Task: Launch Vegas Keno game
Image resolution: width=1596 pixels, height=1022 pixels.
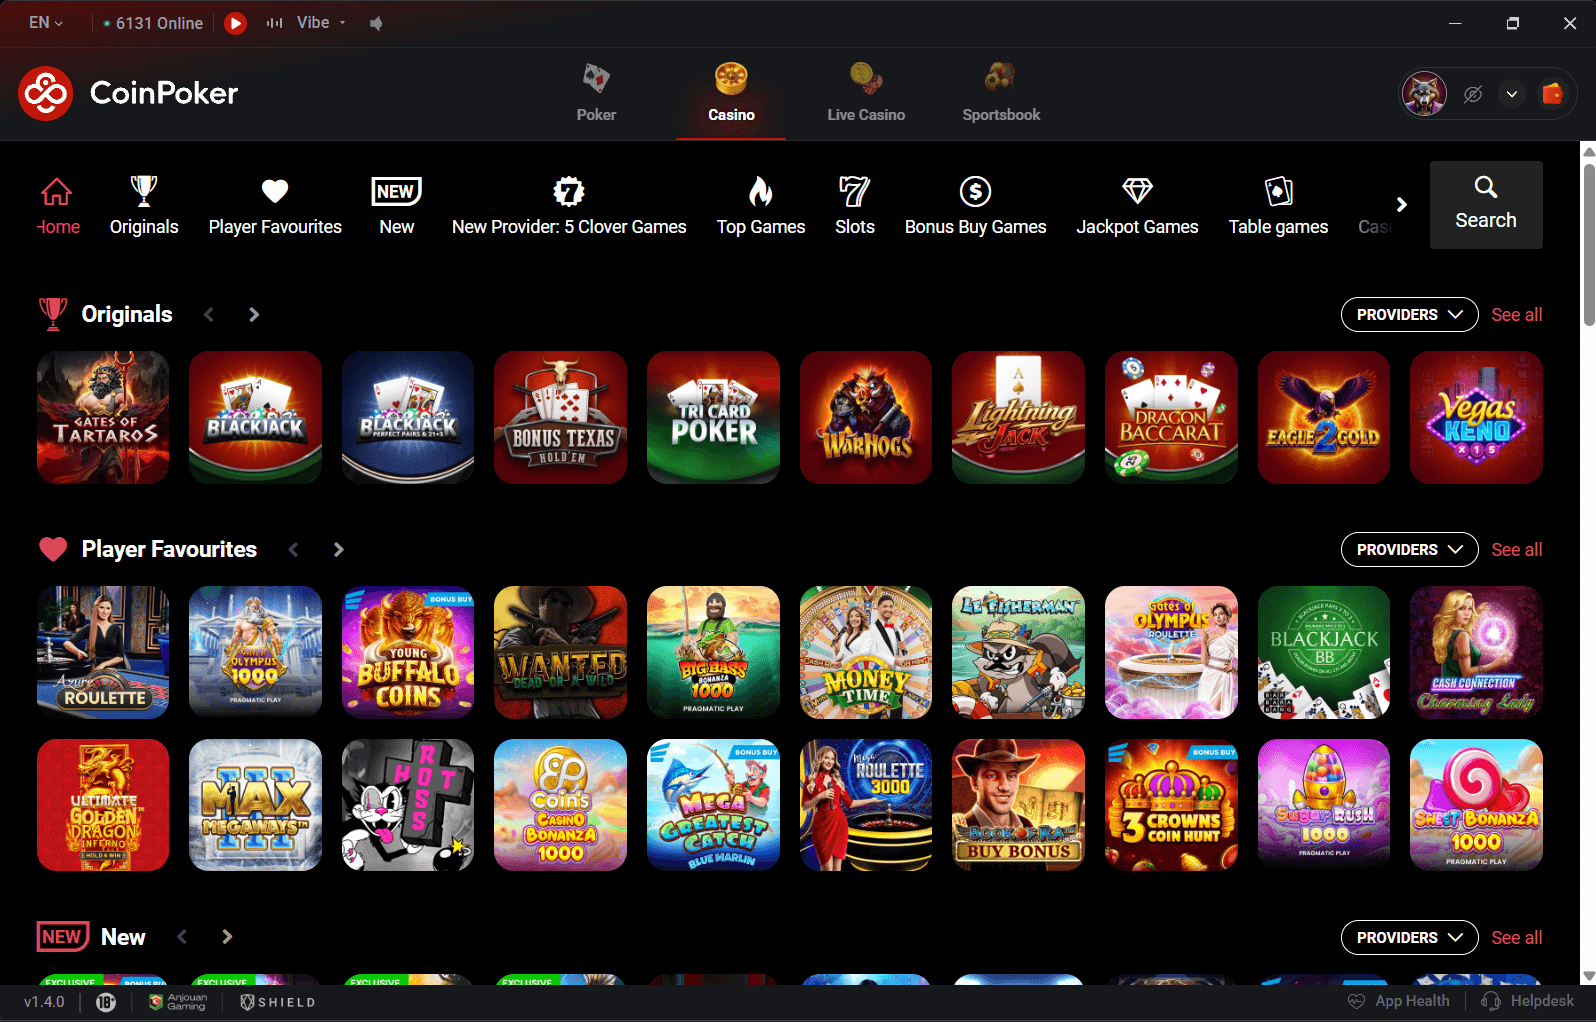Action: (x=1476, y=417)
